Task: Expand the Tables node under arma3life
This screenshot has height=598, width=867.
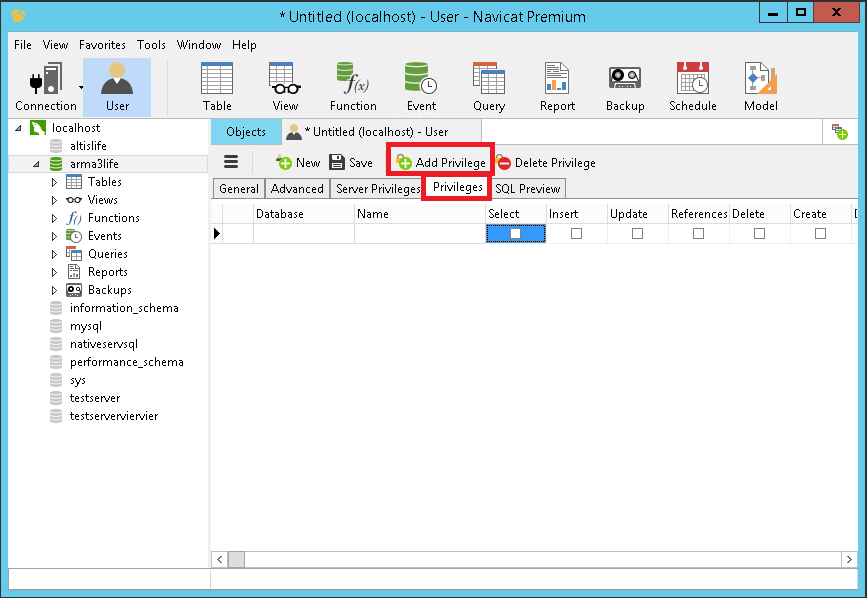Action: [x=54, y=182]
